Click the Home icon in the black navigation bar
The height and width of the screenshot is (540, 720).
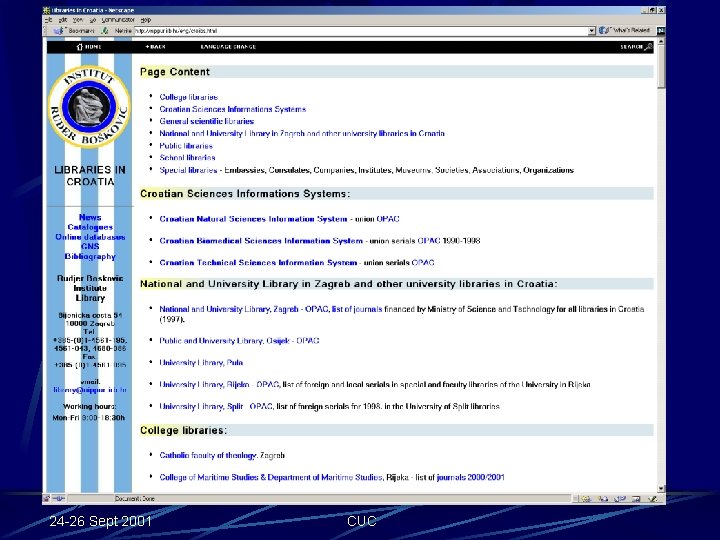pos(79,47)
